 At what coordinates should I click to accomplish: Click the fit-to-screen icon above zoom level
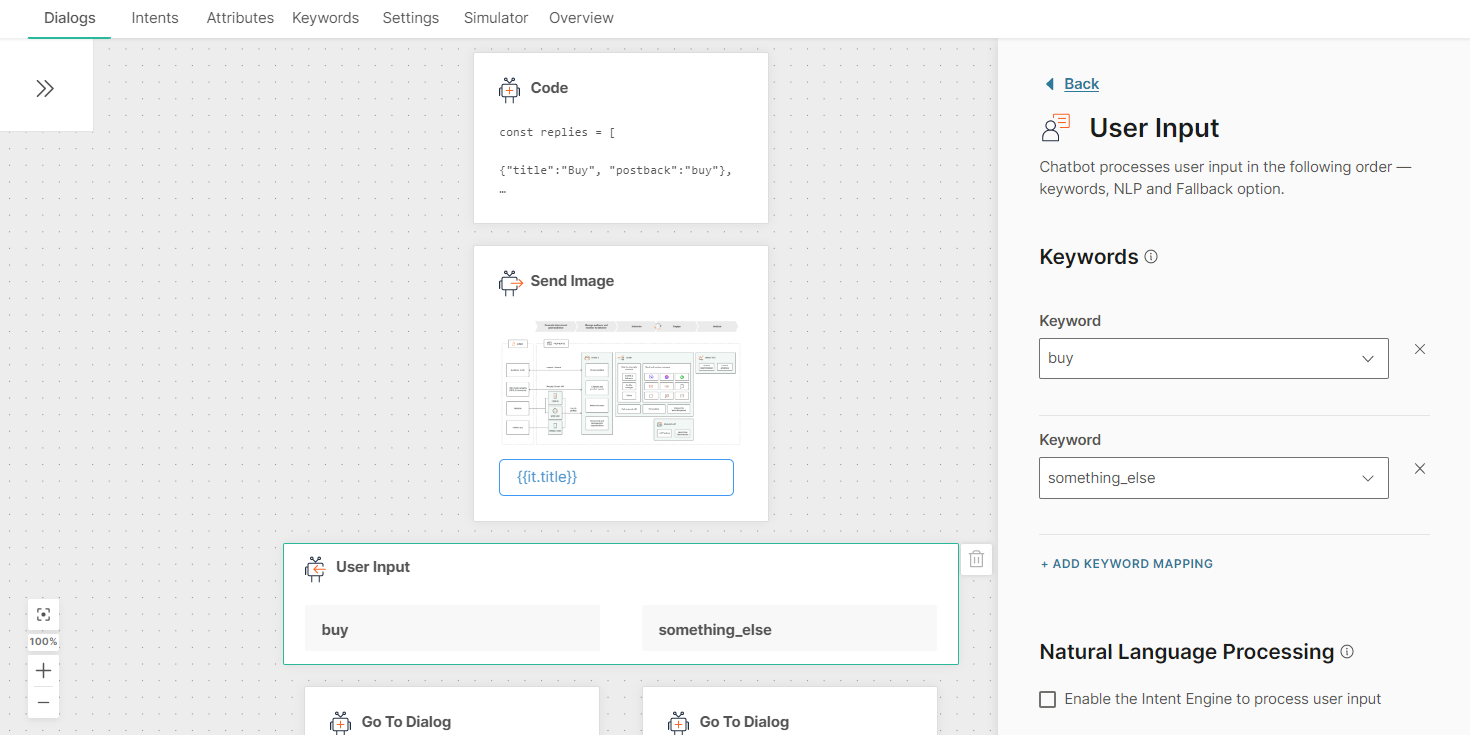pos(43,614)
